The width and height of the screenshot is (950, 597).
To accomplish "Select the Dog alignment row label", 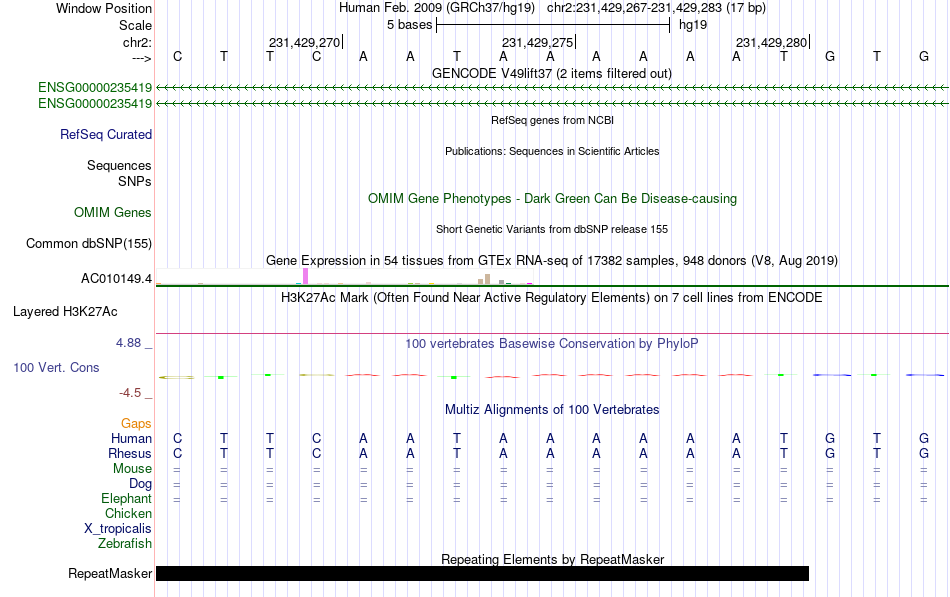I will tap(141, 484).
